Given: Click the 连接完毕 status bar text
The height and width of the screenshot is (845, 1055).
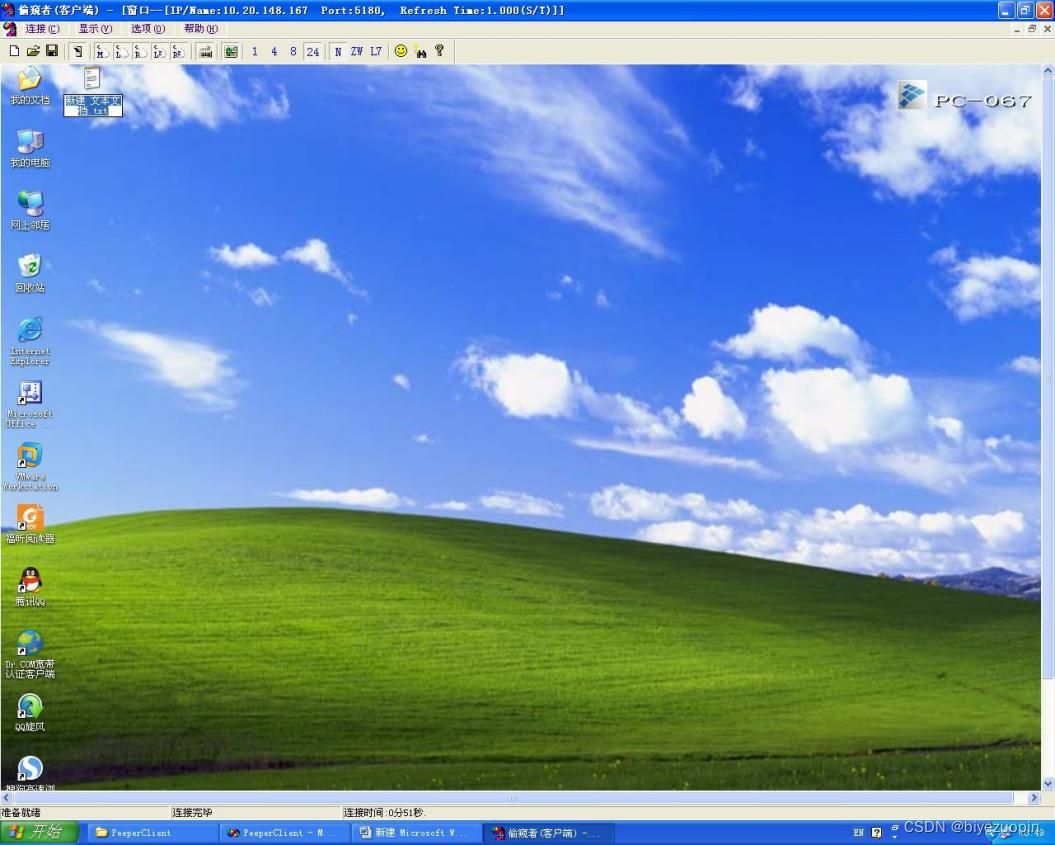Looking at the screenshot, I should (x=192, y=813).
